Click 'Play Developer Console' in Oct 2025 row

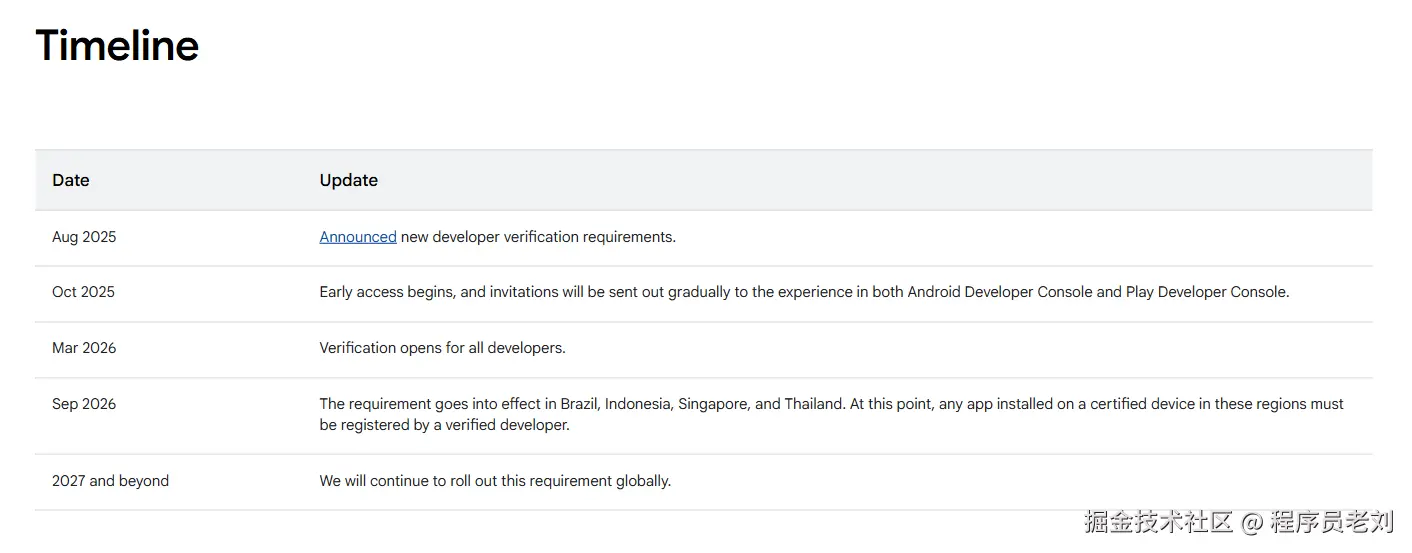tap(1206, 292)
